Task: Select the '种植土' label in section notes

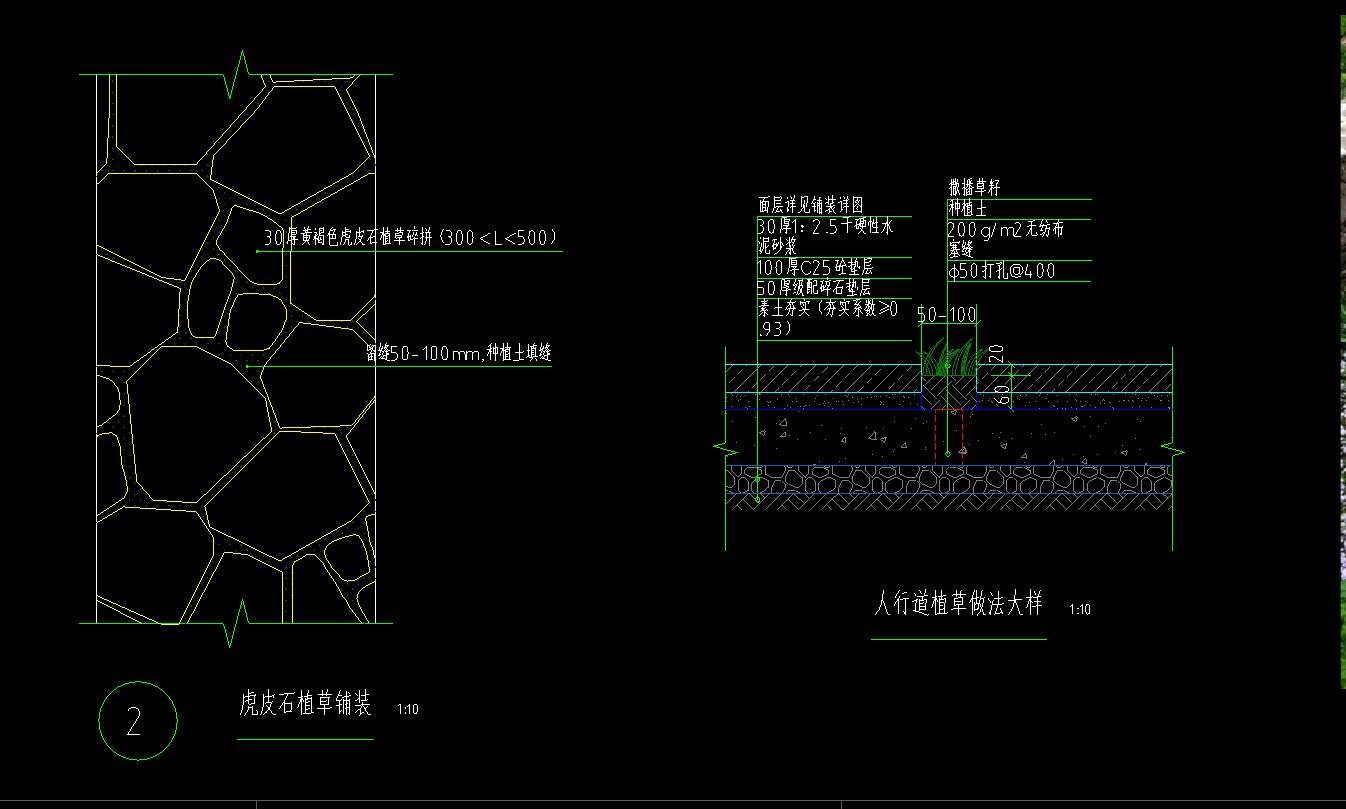Action: click(x=967, y=208)
